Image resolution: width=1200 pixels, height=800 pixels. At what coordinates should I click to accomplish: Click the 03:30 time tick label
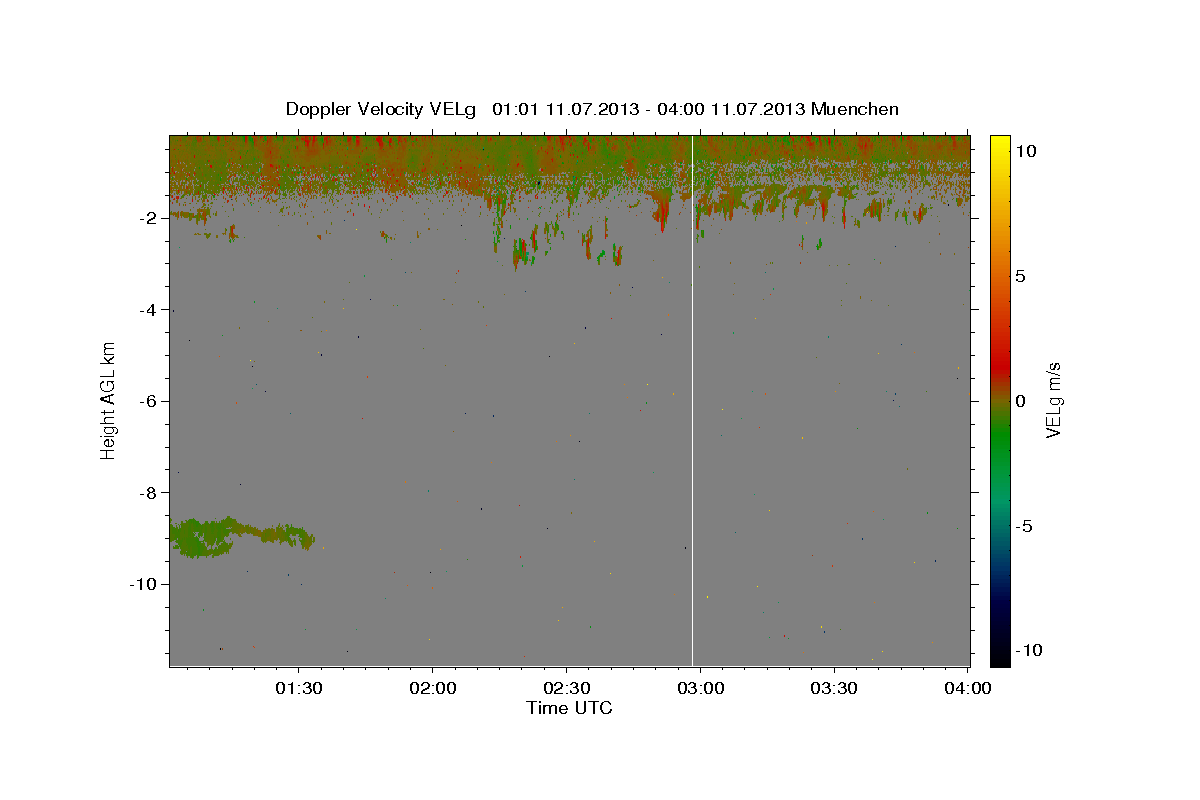point(833,688)
